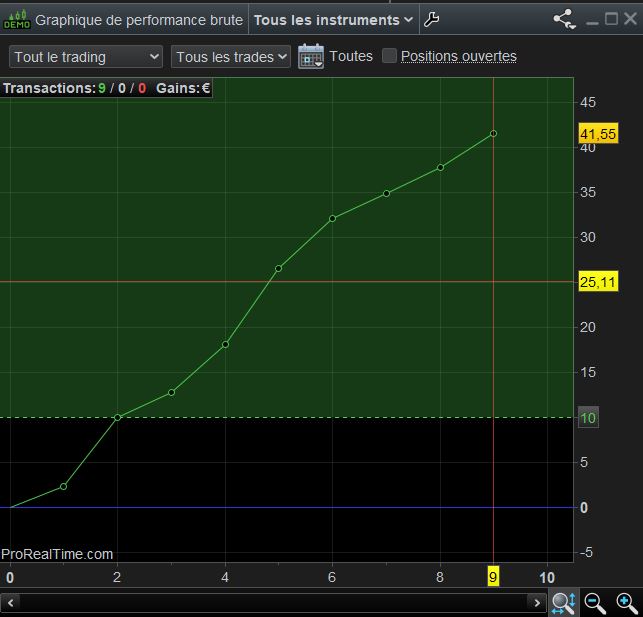
Task: Click the zoom out magnifier
Action: 595,602
